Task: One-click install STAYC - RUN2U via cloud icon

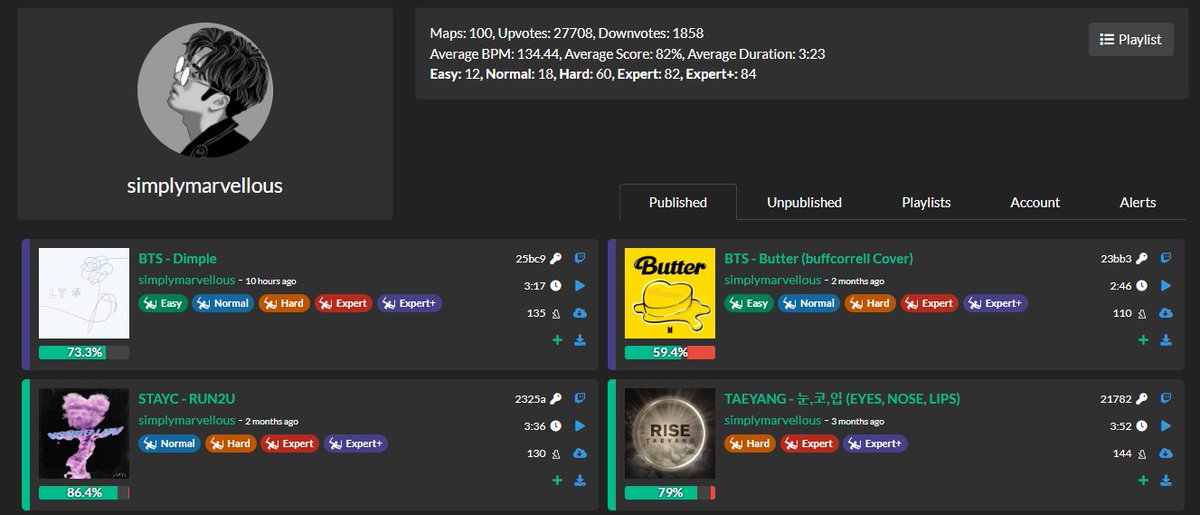Action: pos(580,453)
